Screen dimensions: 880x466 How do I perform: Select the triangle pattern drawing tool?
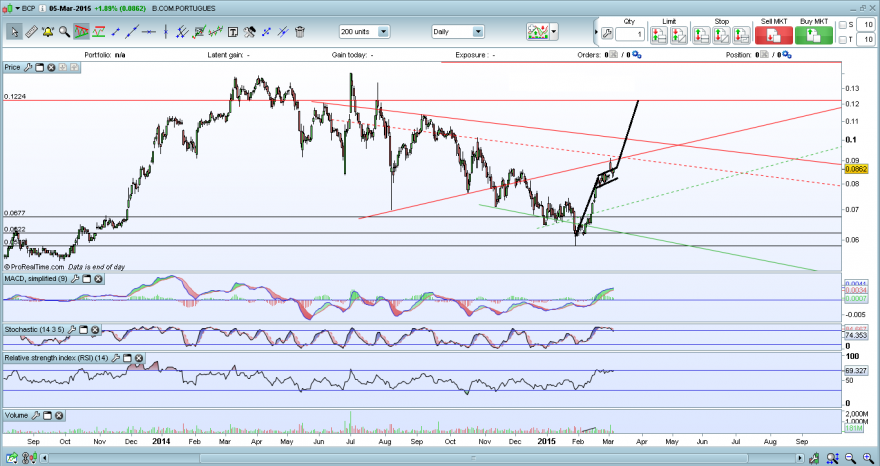[x=81, y=32]
